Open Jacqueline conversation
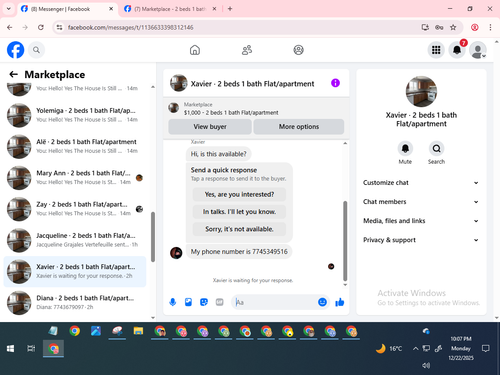This screenshot has width=500, height=375. tap(75, 240)
